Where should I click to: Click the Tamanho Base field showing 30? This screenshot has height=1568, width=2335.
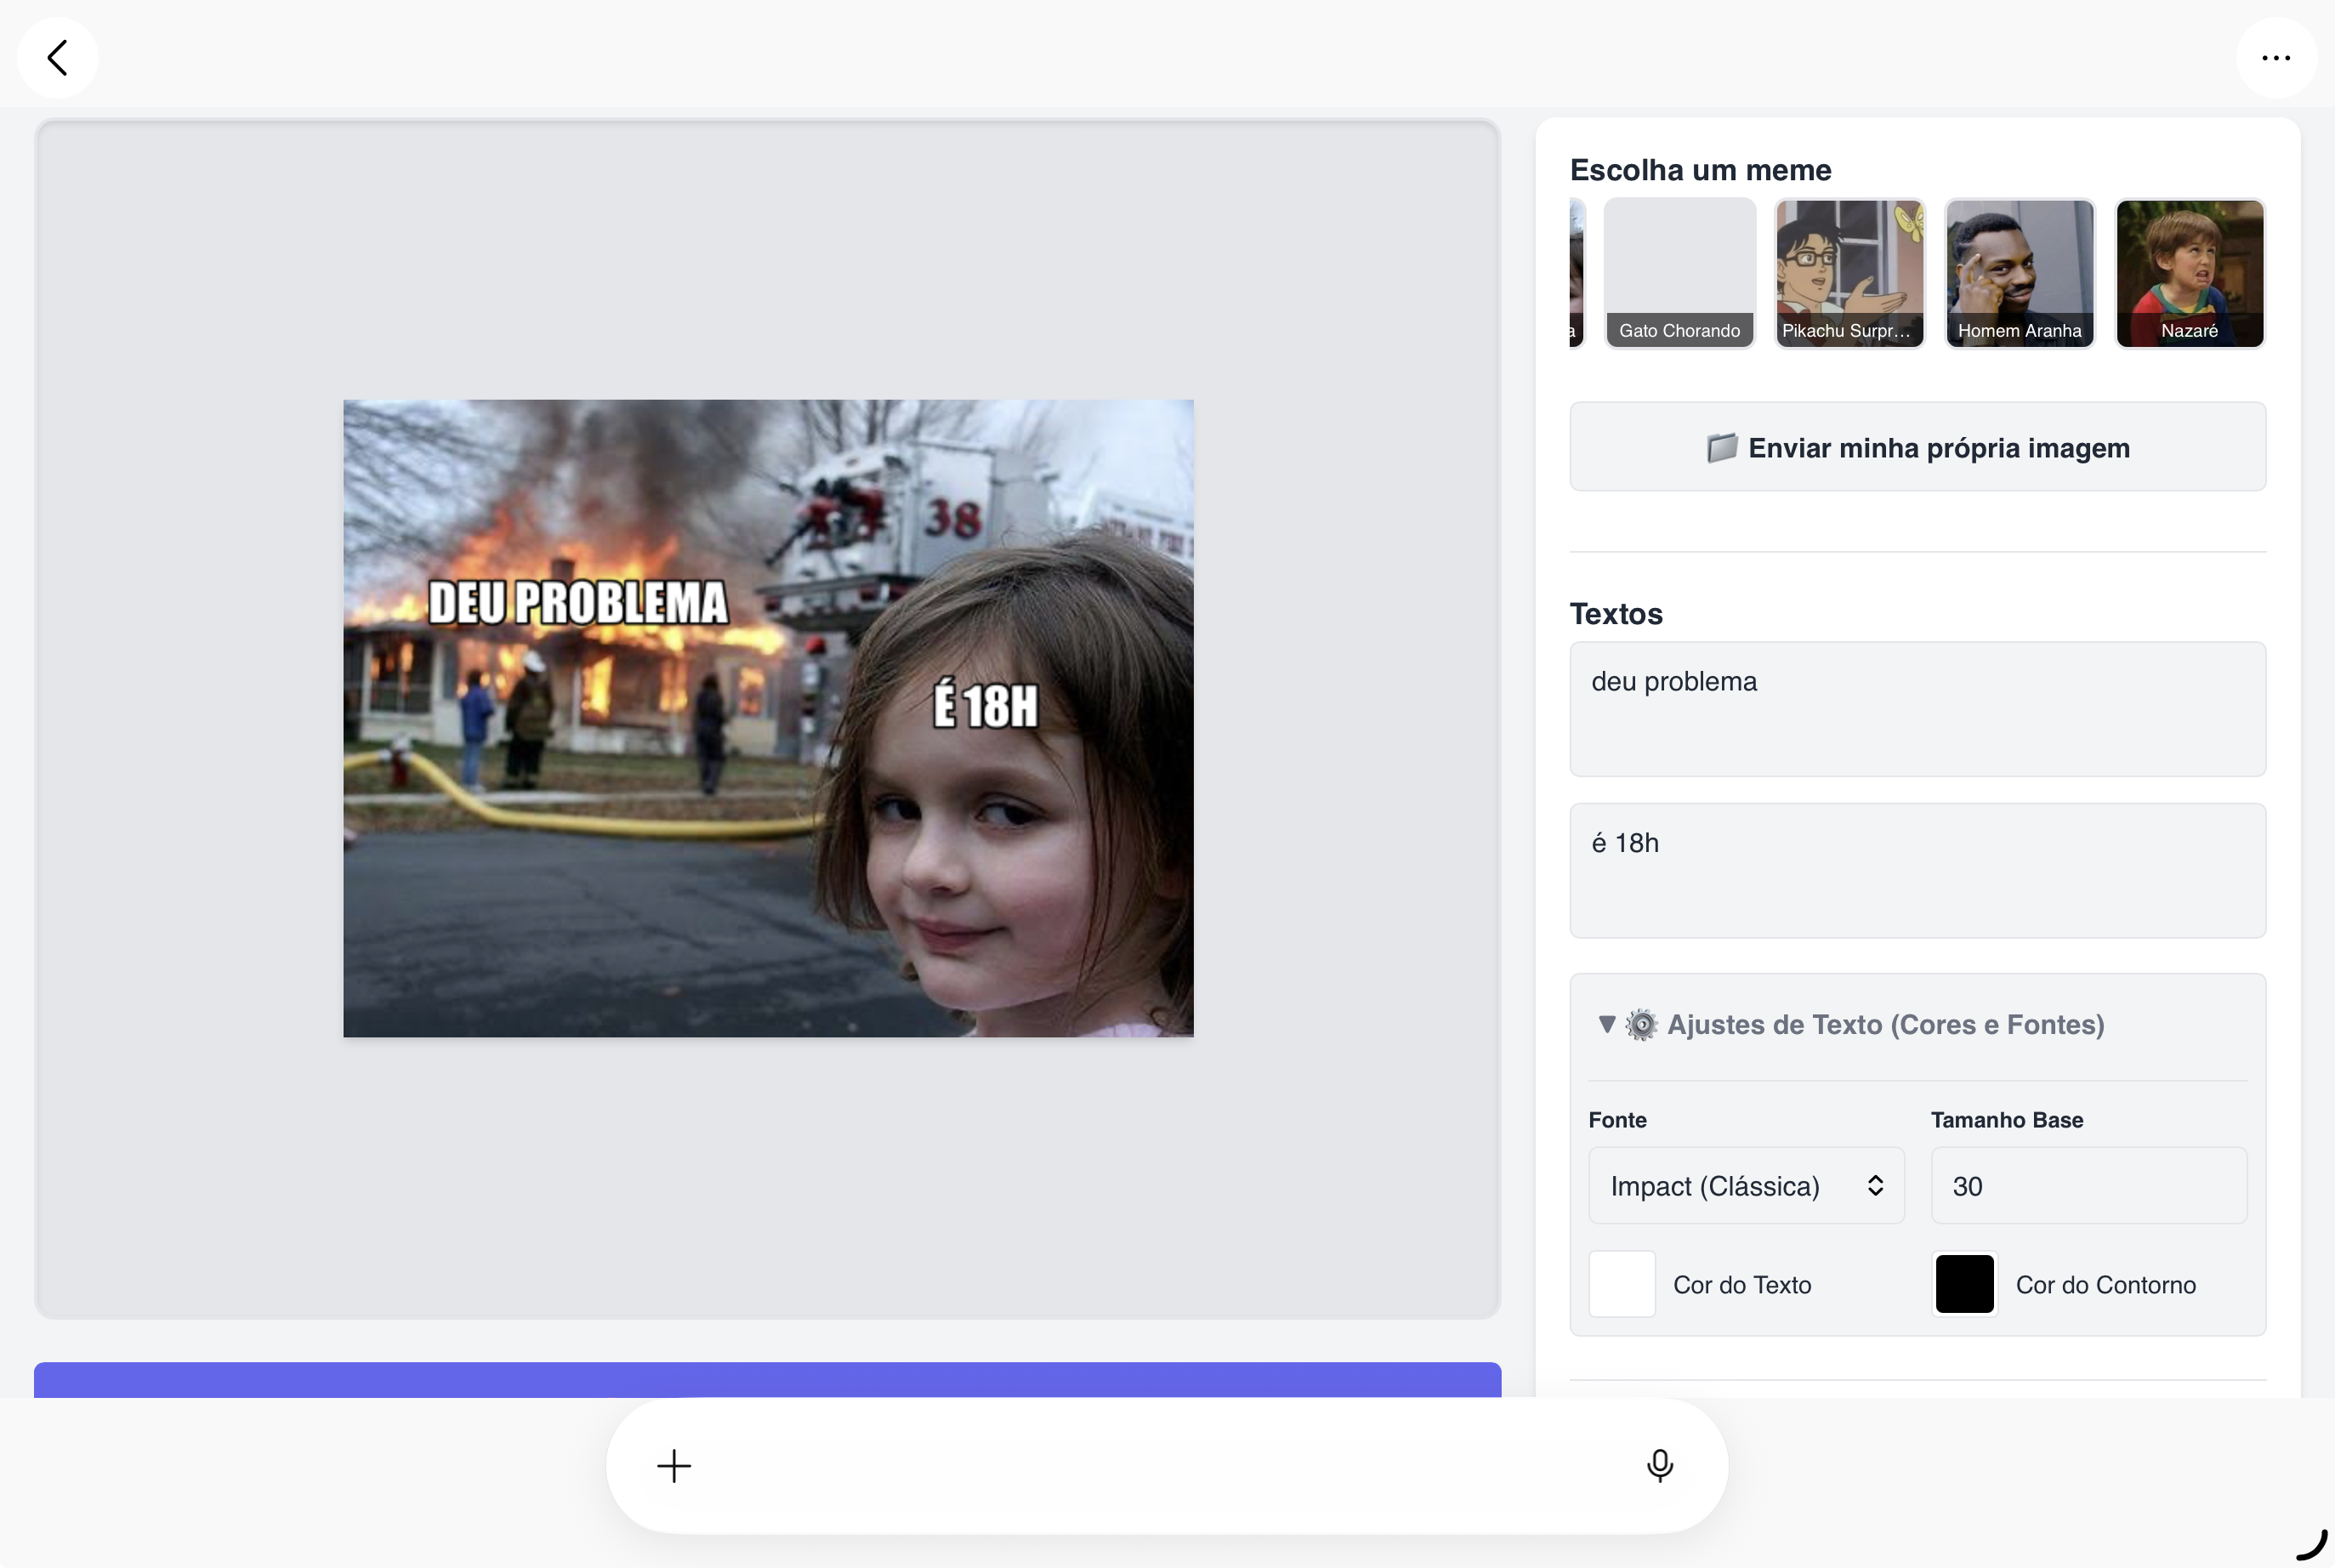2089,1186
